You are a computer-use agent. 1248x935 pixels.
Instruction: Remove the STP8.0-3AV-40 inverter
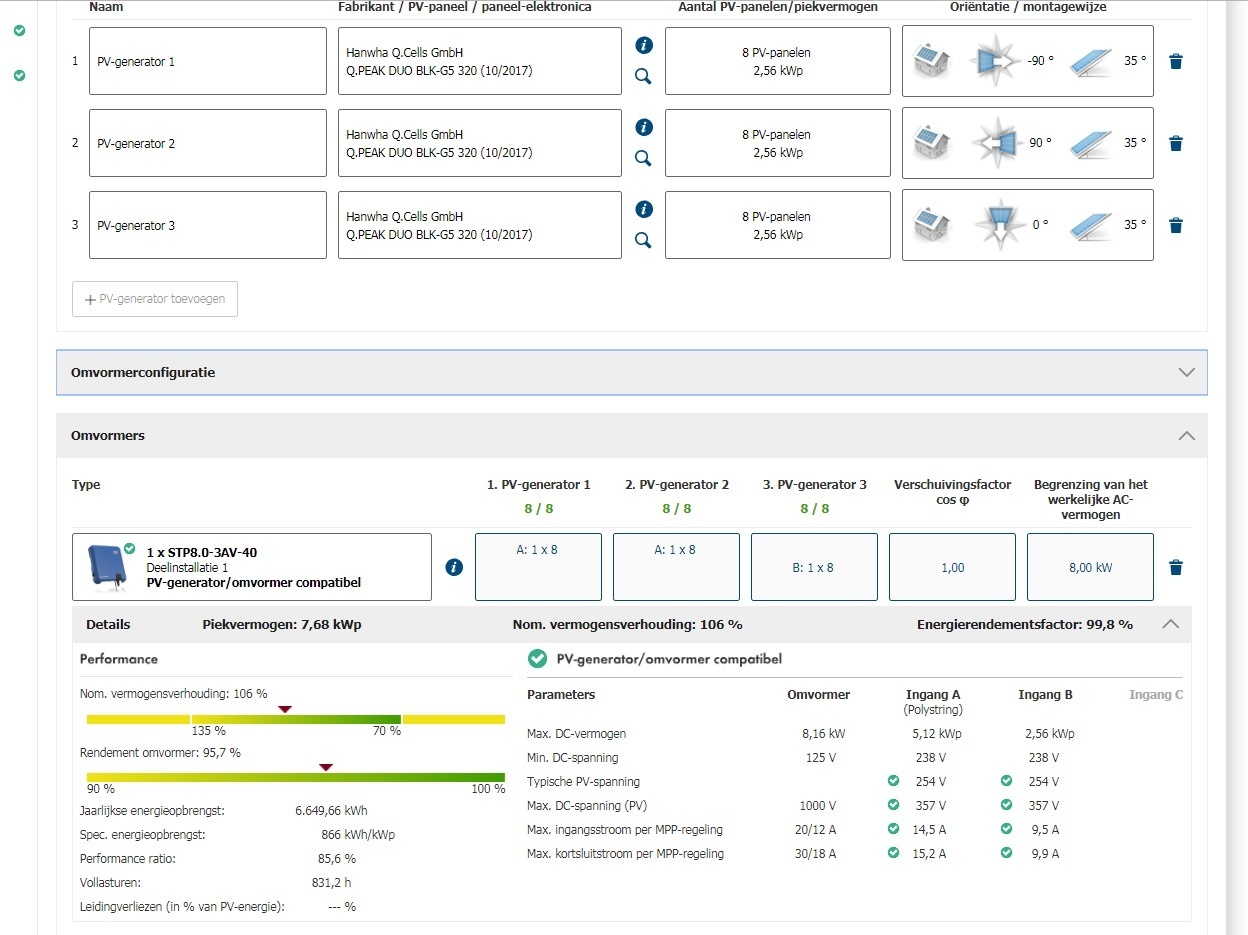(x=1176, y=568)
